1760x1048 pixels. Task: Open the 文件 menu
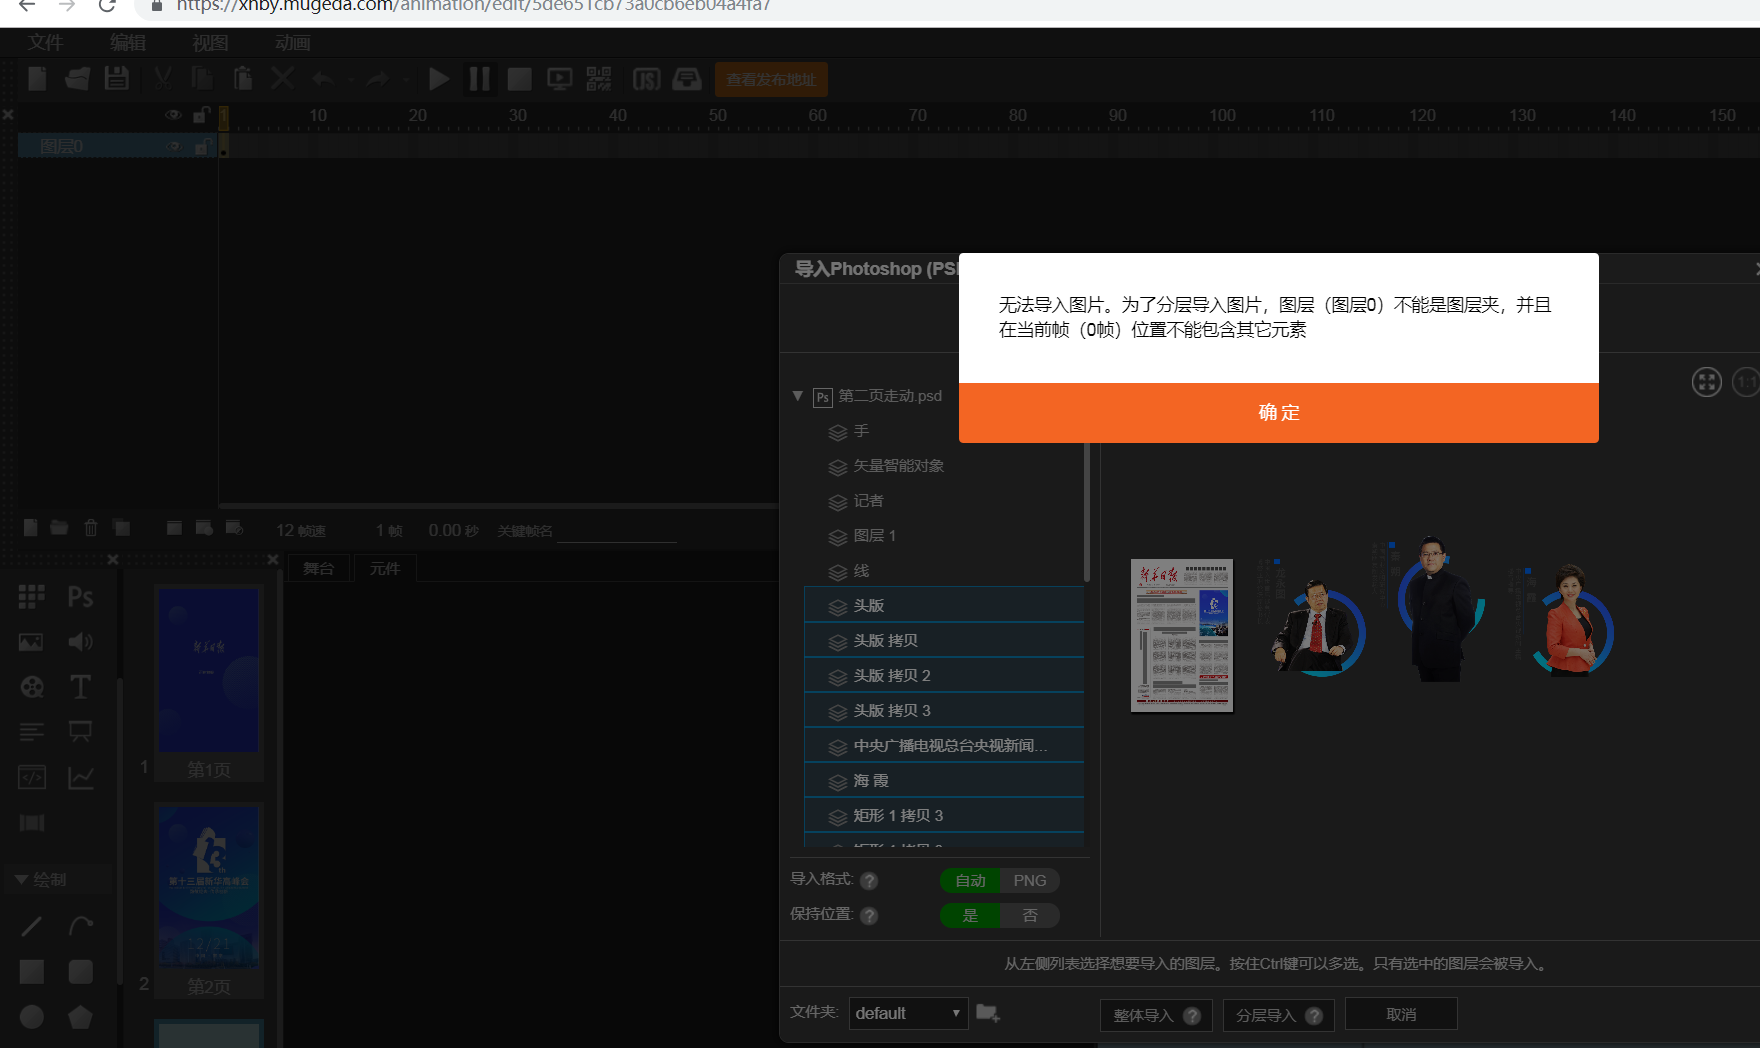tap(45, 43)
